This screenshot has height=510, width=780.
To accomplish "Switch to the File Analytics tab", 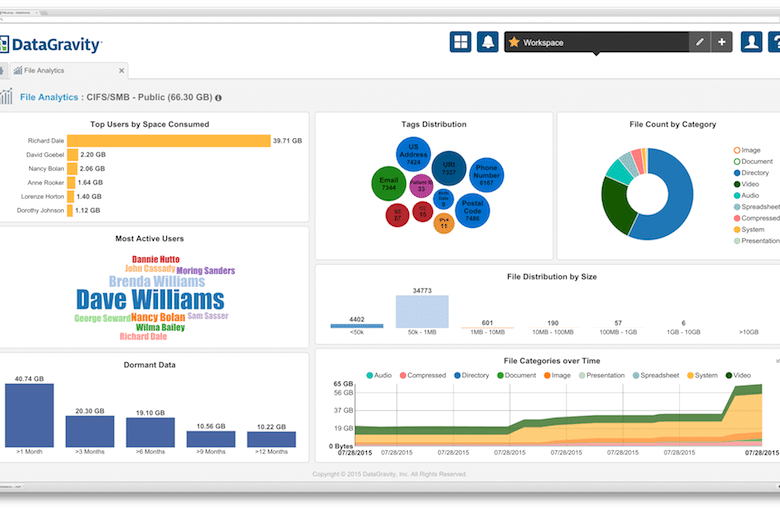I will 69,71.
